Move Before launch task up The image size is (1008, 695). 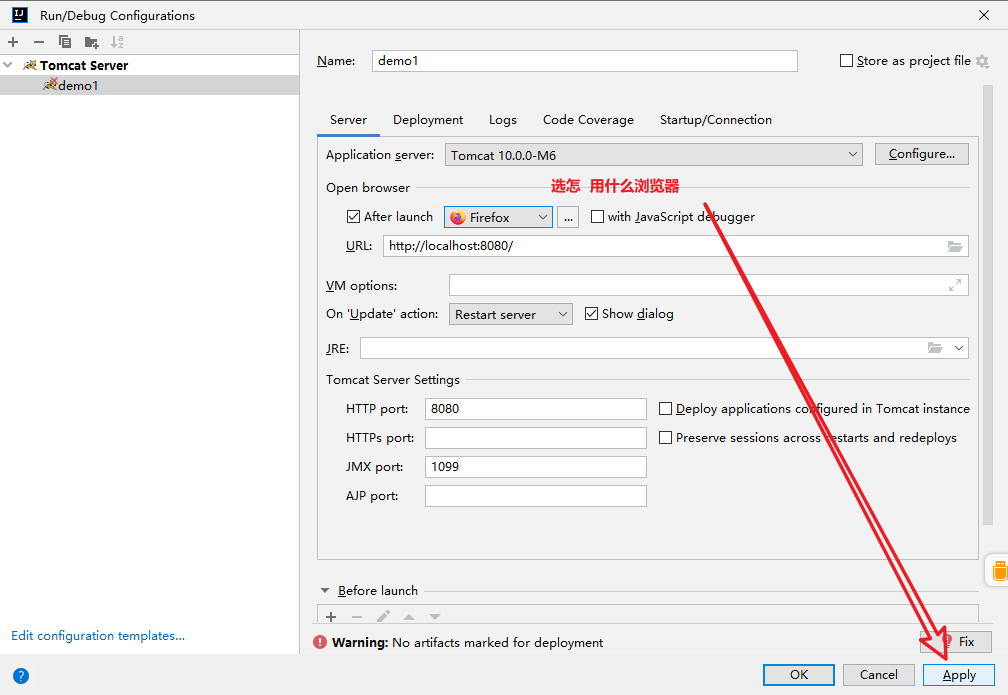pos(409,617)
